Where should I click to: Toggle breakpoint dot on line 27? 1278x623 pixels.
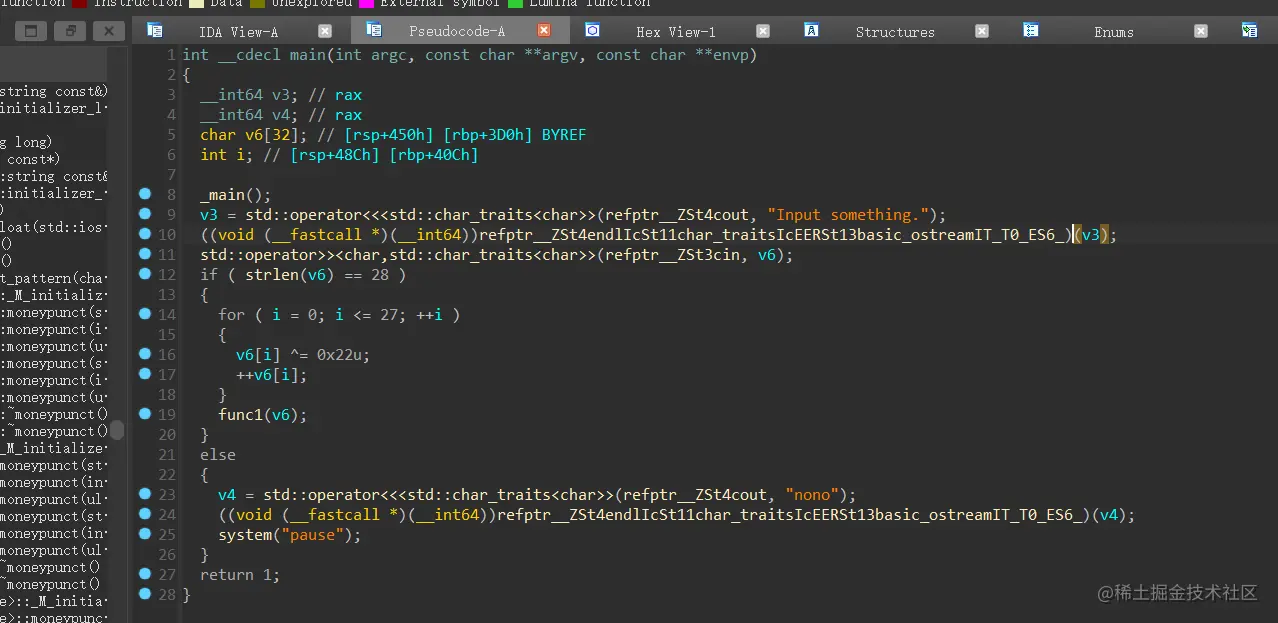(x=145, y=574)
